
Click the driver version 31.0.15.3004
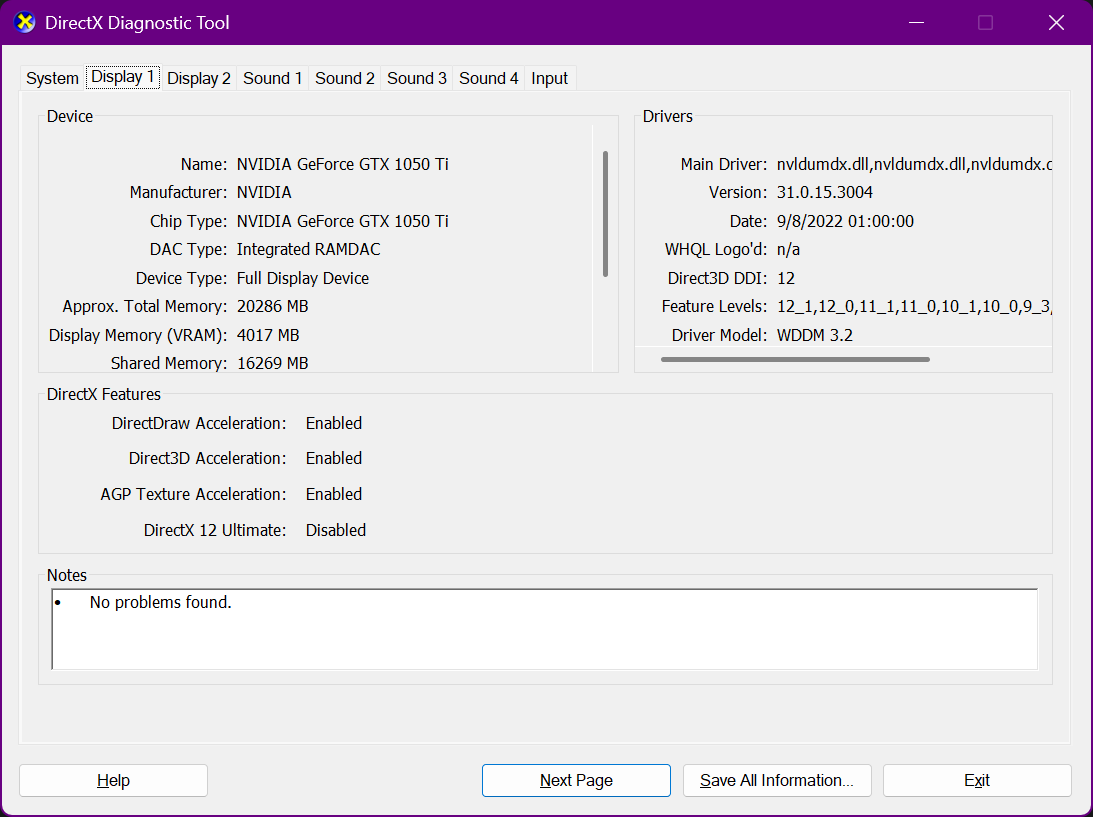click(825, 192)
